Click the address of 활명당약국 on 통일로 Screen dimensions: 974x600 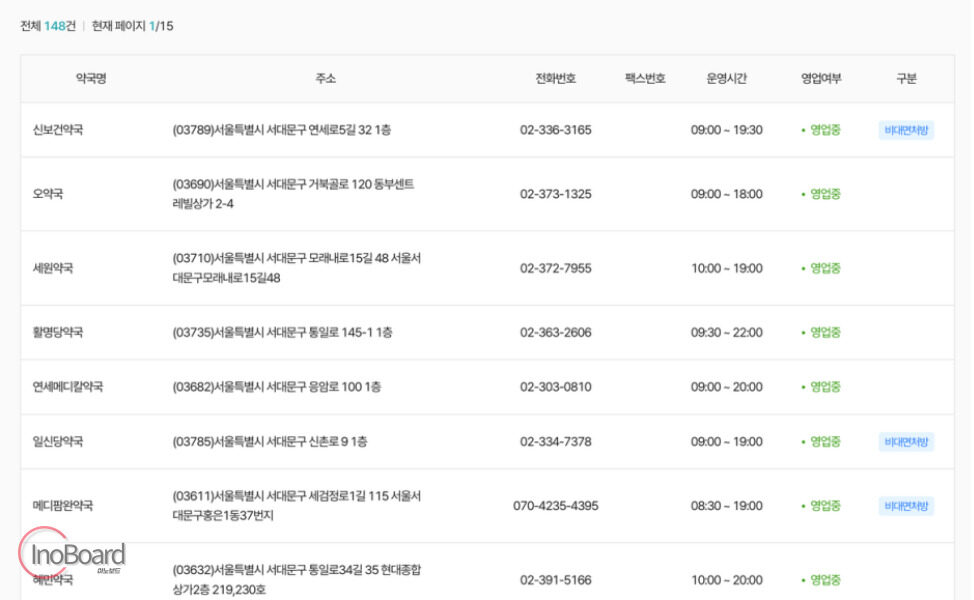point(282,332)
